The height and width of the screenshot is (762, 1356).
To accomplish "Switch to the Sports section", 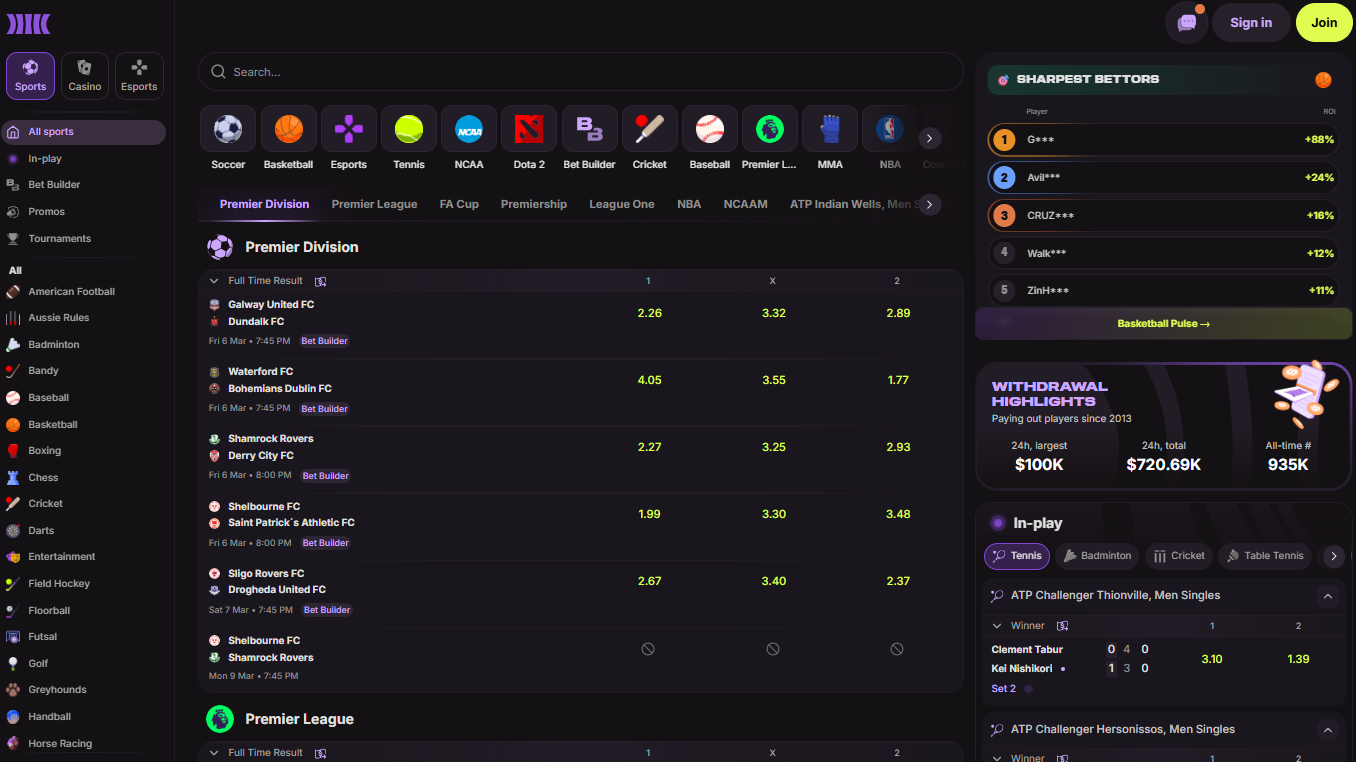I will [30, 76].
